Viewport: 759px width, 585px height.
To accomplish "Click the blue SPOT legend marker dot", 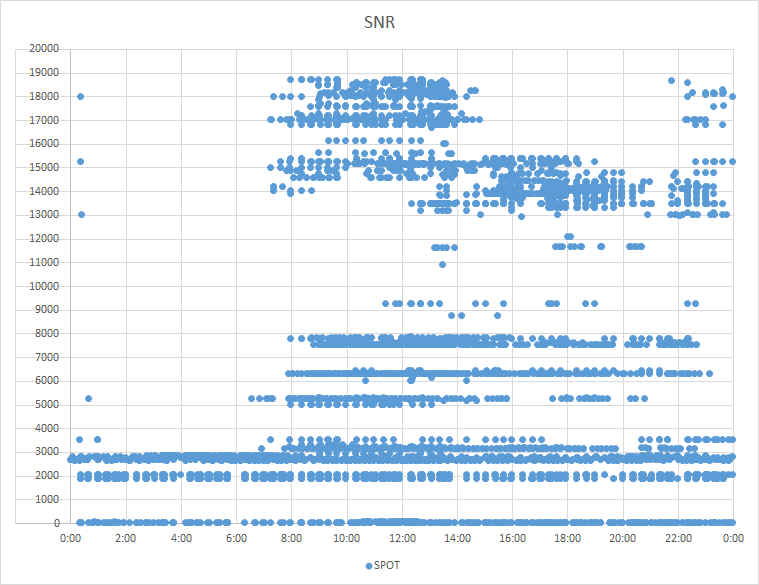I will (x=369, y=566).
